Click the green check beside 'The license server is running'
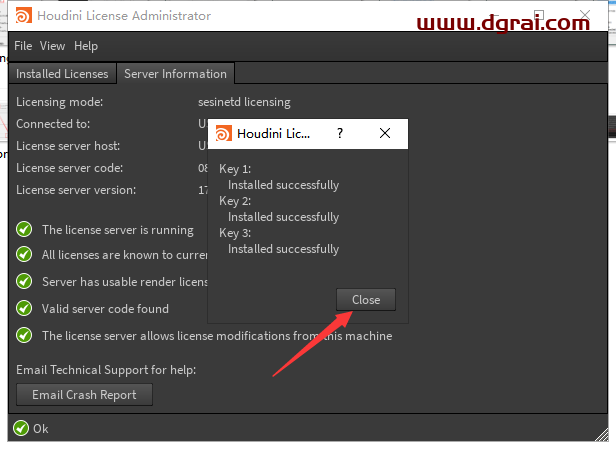The image size is (616, 449). [24, 229]
